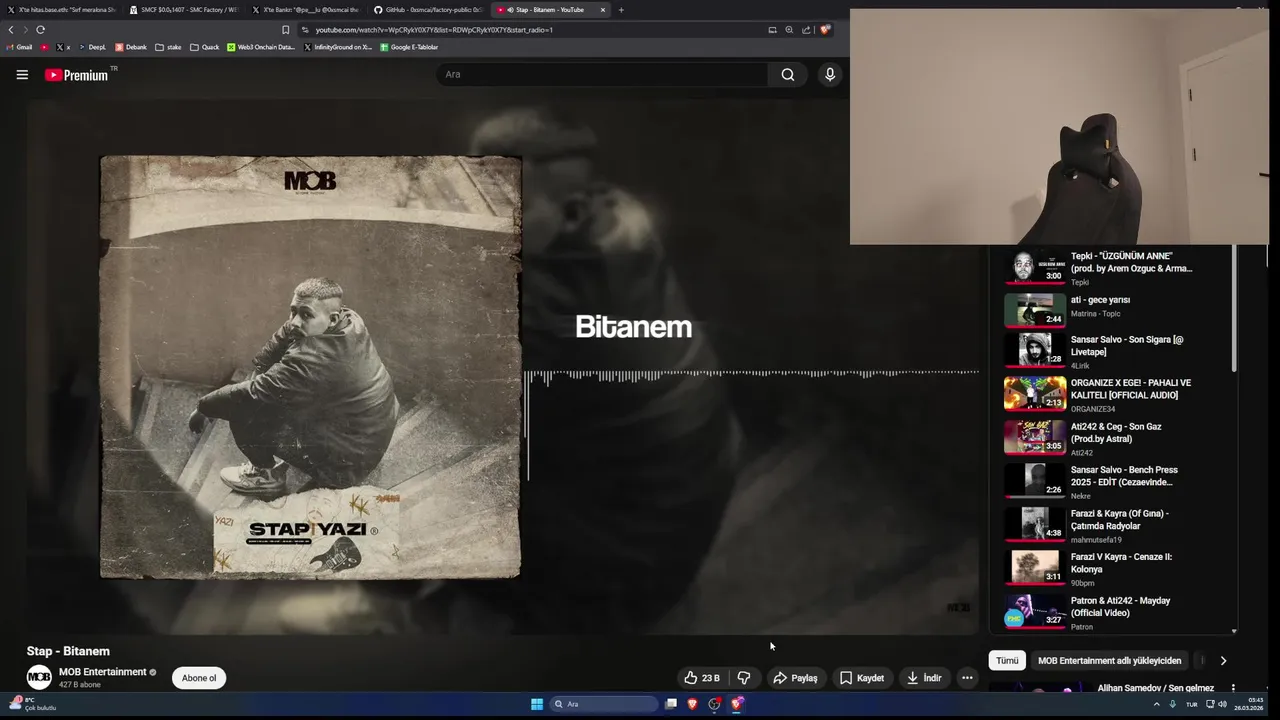1280x720 pixels.
Task: Play Tepki - ÜZGÜNÜM ANNE playlist item
Action: pos(1110,268)
